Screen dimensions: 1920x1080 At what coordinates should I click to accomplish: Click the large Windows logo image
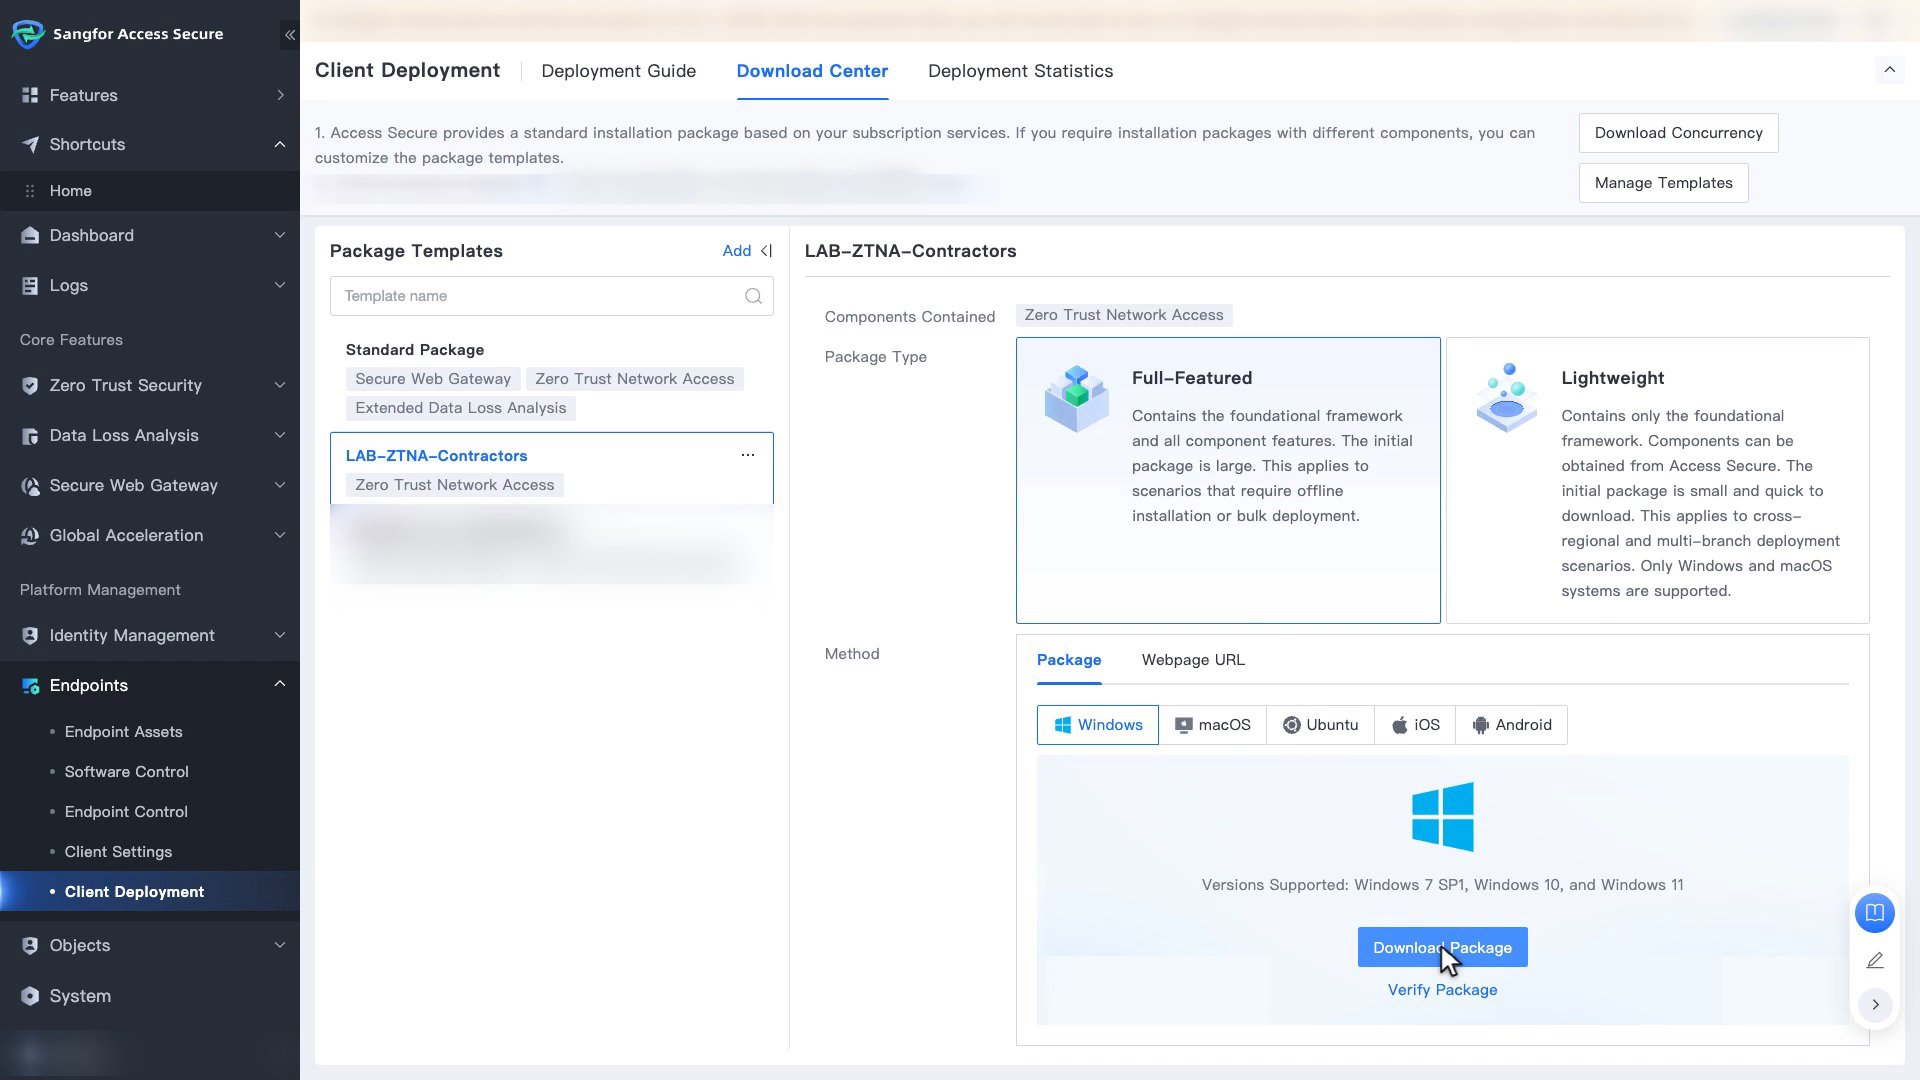(1443, 817)
